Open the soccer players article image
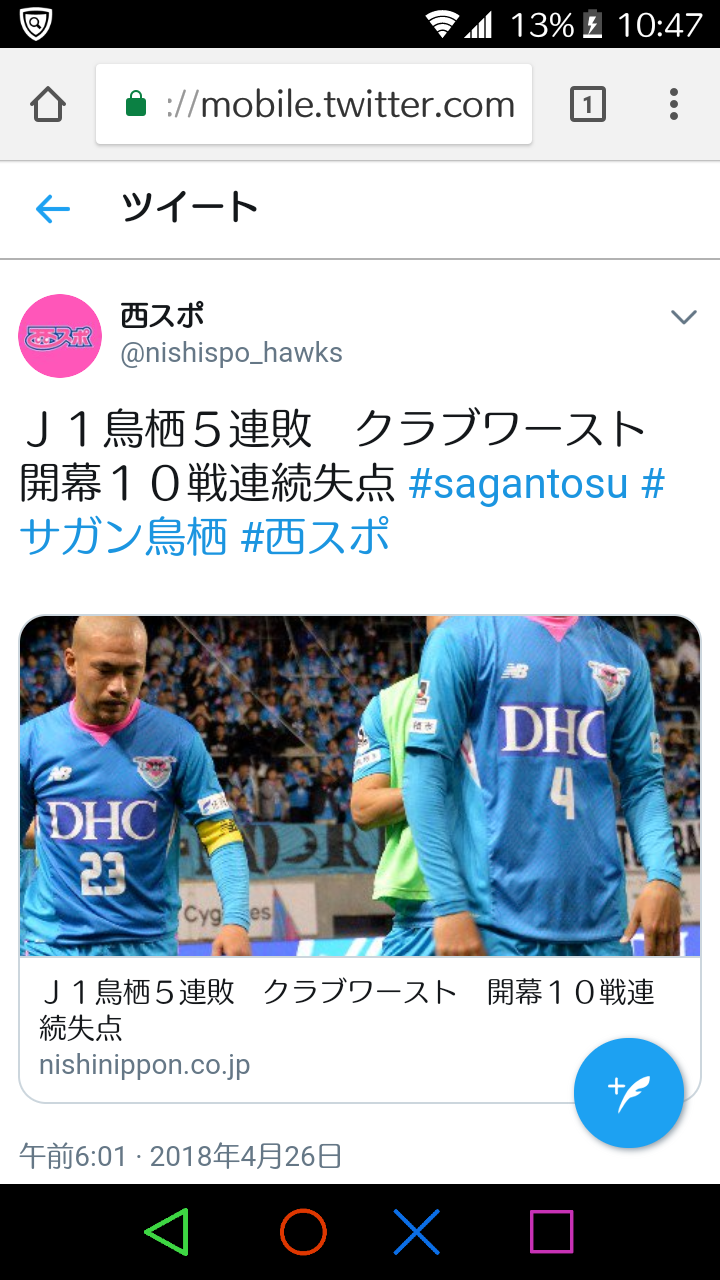The height and width of the screenshot is (1280, 720). click(x=360, y=786)
